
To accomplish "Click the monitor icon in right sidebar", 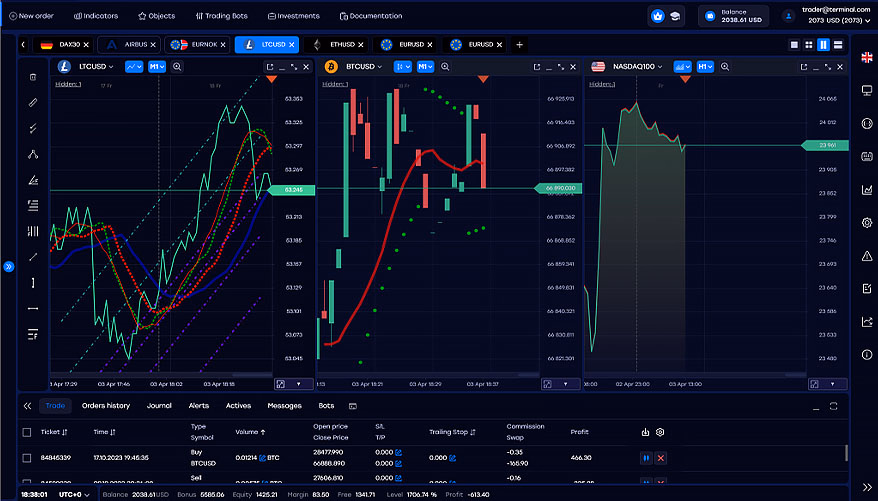I will [x=867, y=90].
